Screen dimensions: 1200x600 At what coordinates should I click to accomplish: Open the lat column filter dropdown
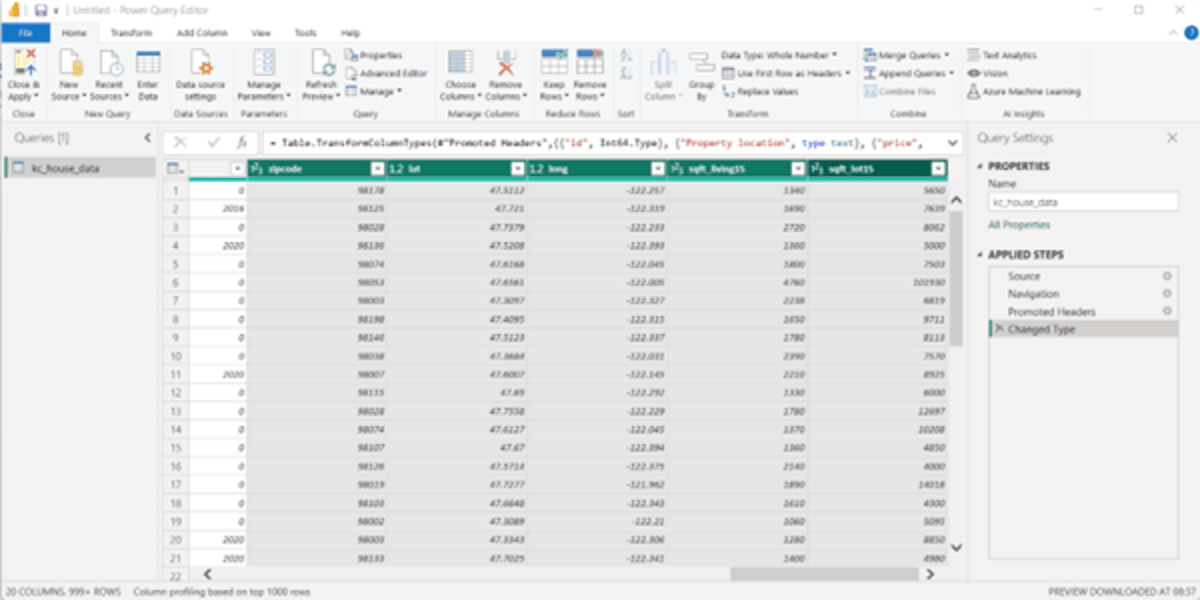[x=517, y=169]
